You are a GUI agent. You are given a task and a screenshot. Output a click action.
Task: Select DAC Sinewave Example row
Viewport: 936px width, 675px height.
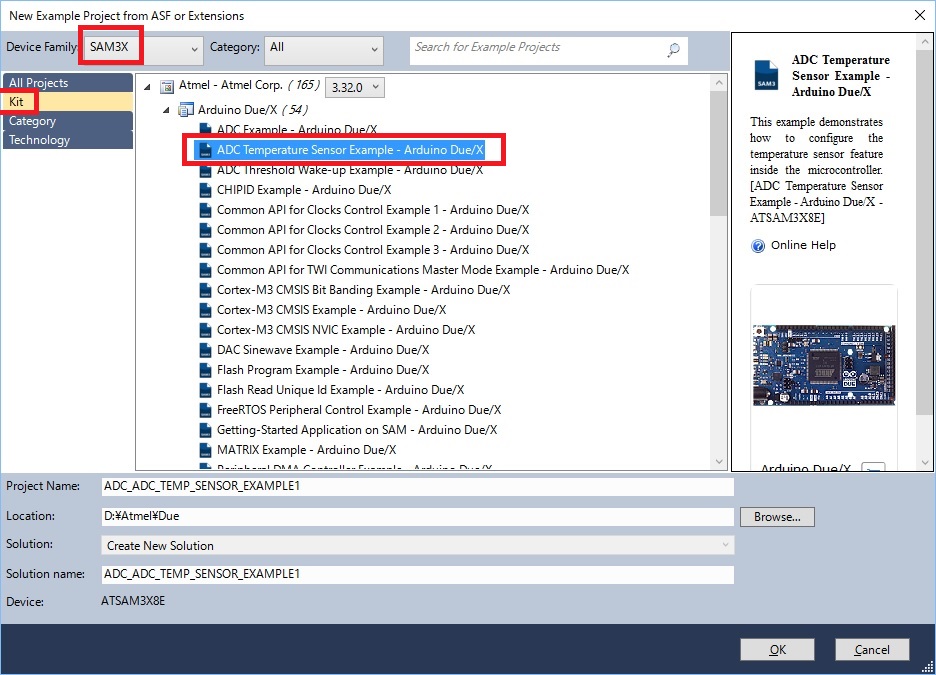[x=323, y=350]
